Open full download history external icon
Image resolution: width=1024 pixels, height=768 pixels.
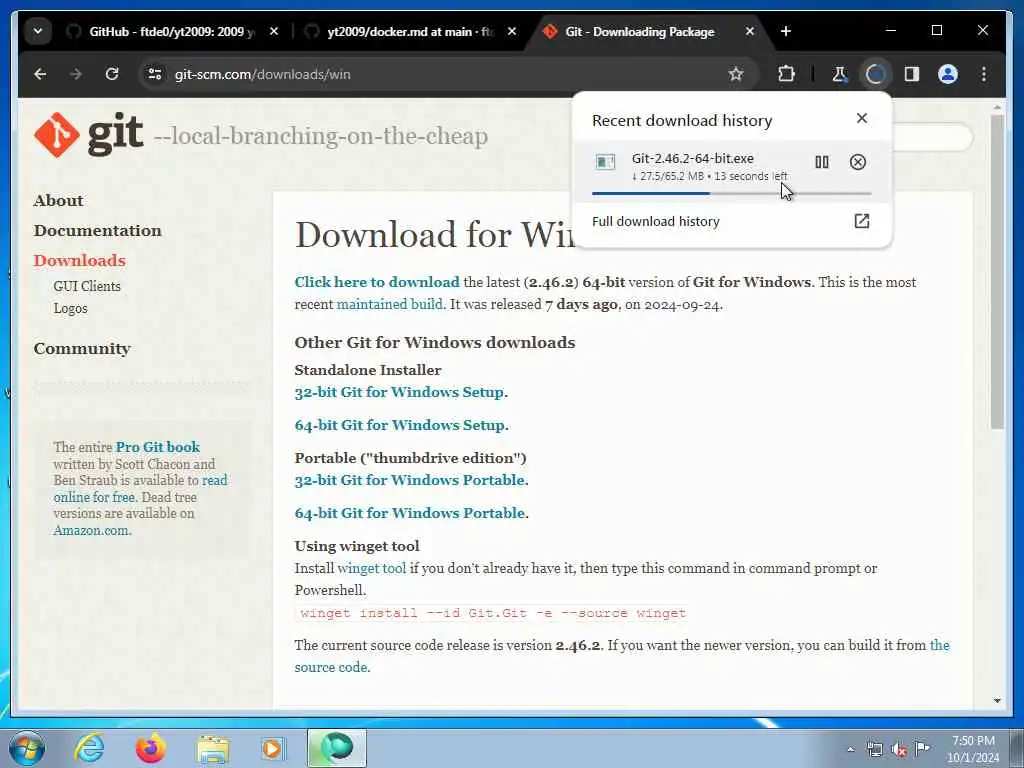862,221
